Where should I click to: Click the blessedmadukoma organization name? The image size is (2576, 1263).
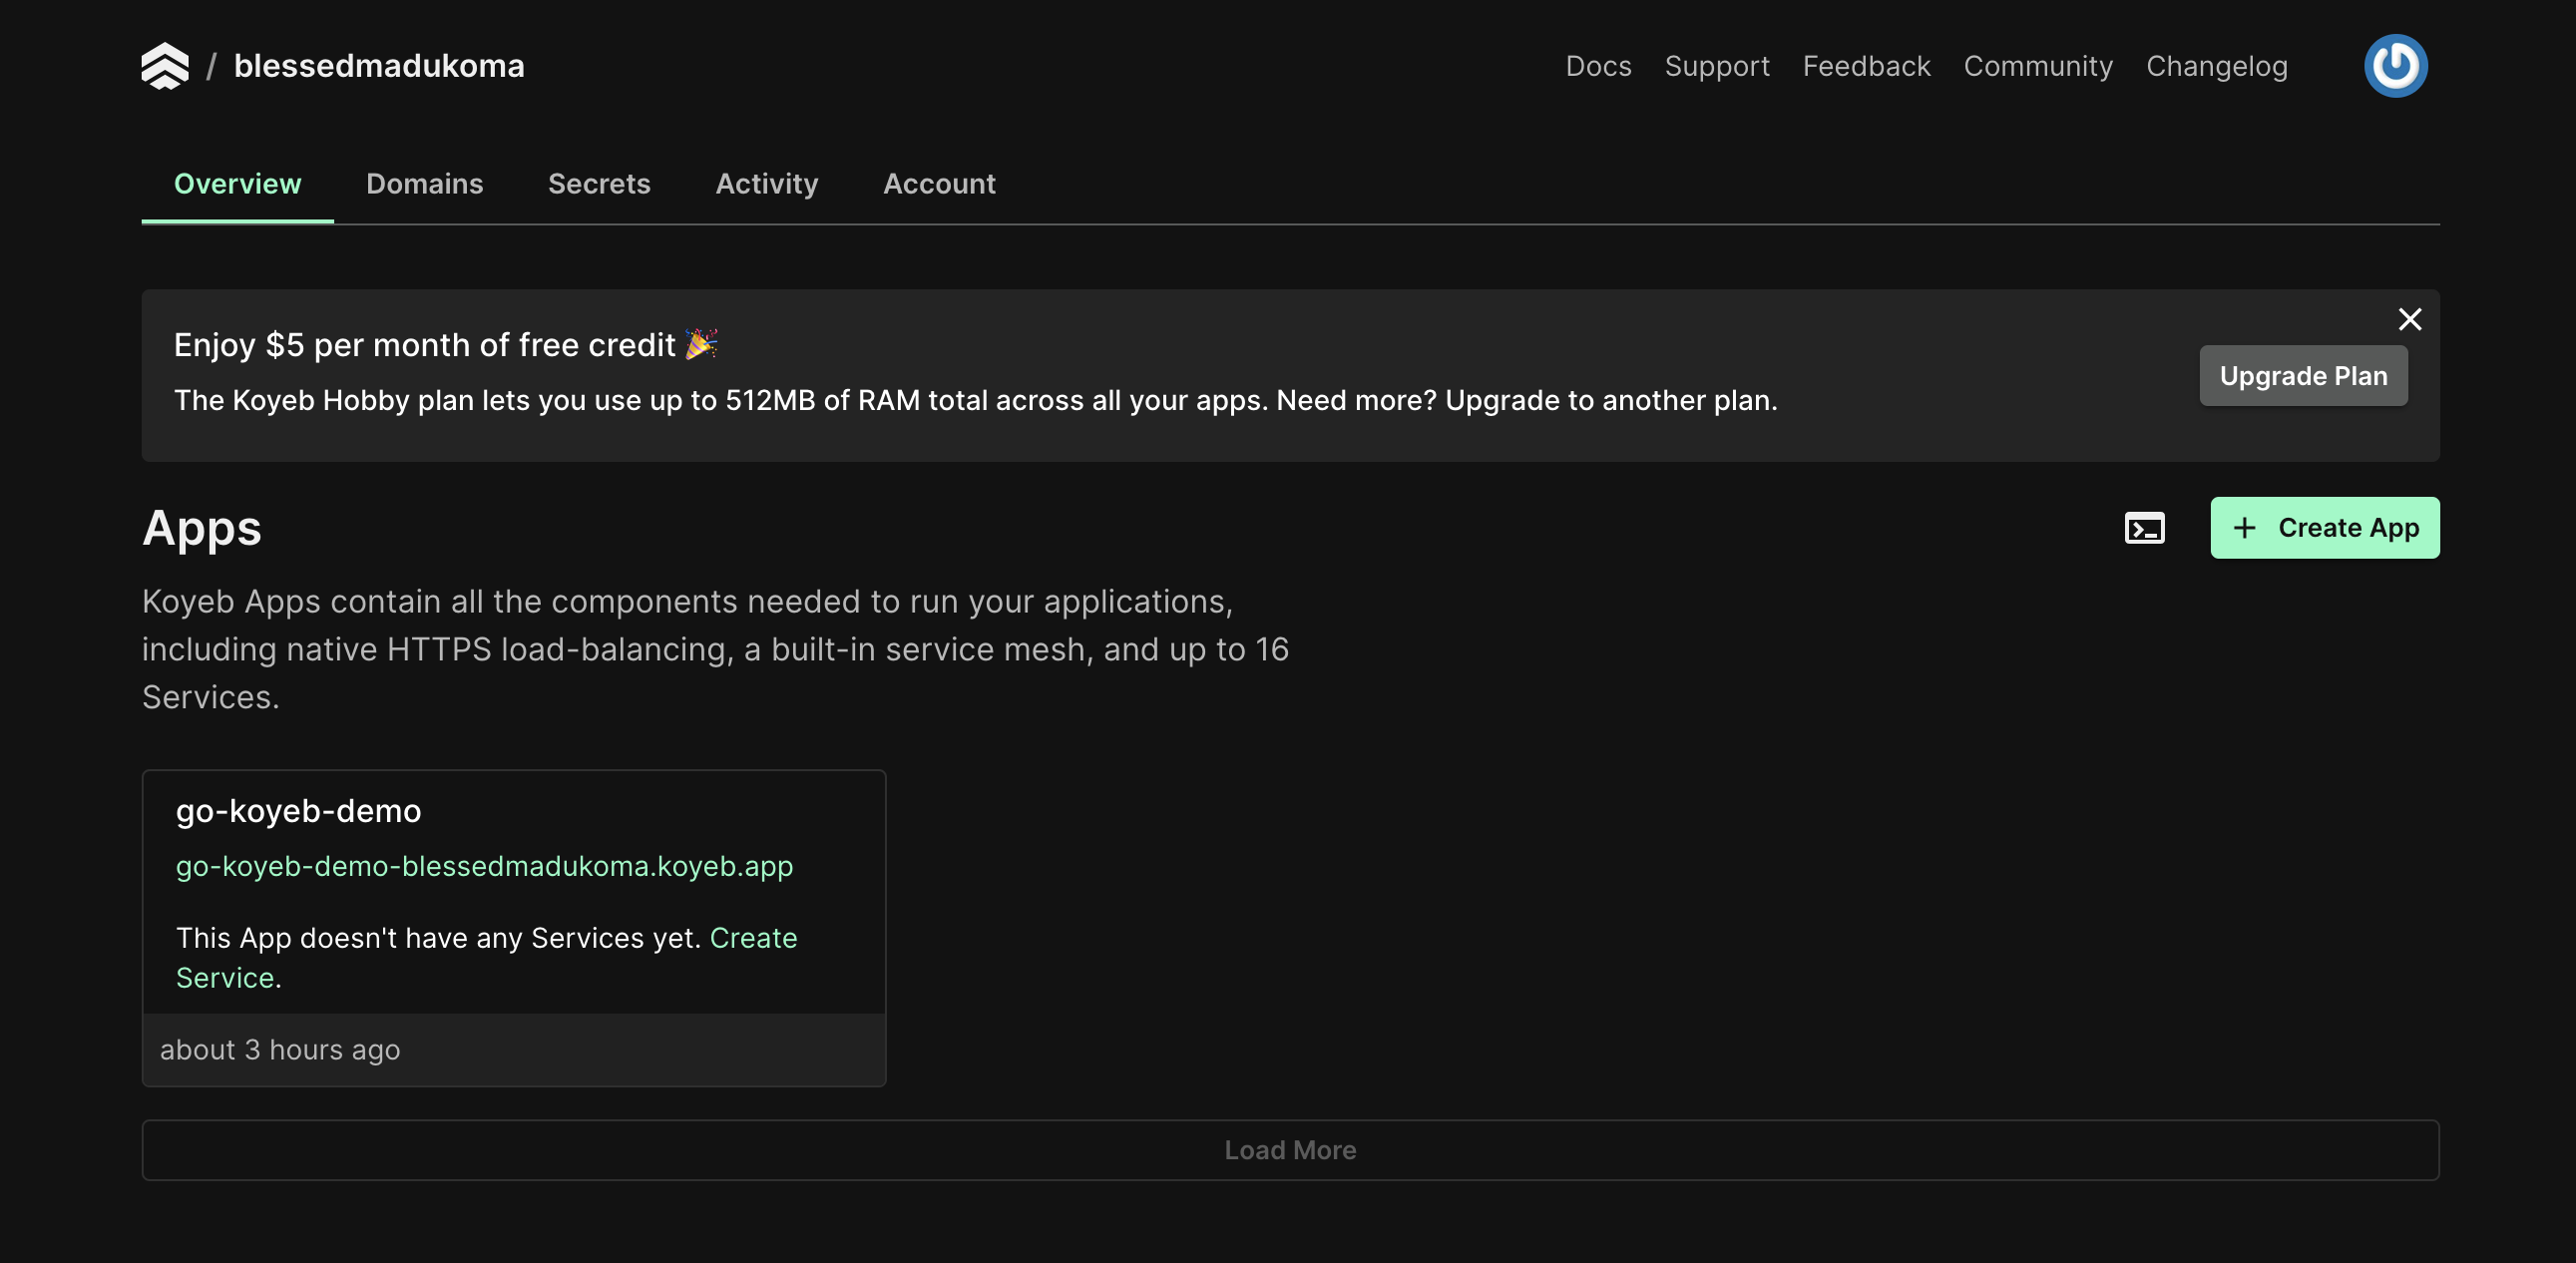coord(379,66)
